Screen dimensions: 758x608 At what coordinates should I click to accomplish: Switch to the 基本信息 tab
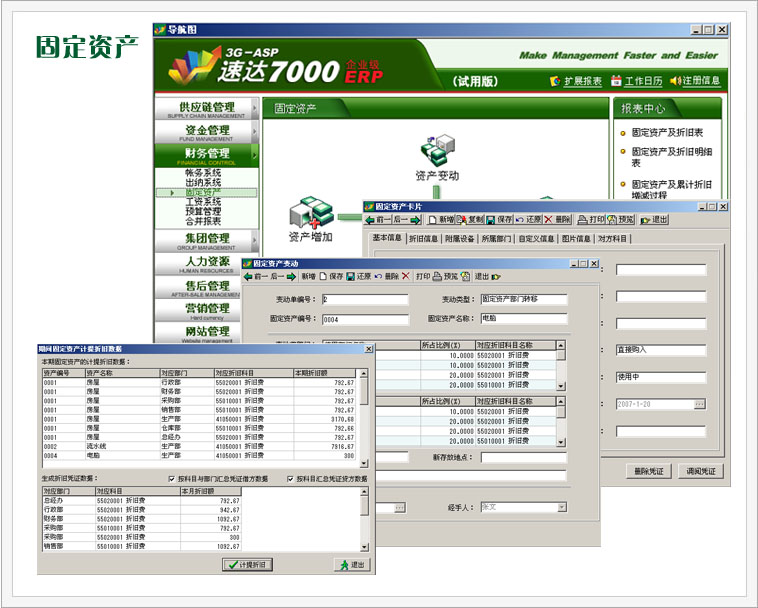(x=387, y=238)
